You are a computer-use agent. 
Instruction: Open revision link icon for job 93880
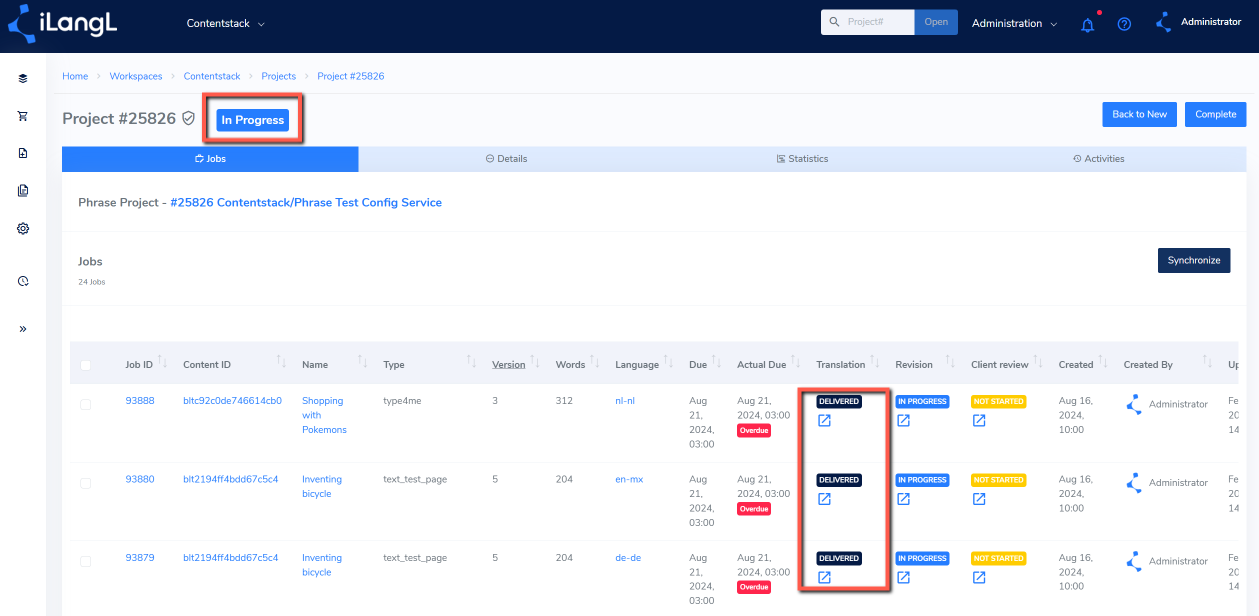903,499
